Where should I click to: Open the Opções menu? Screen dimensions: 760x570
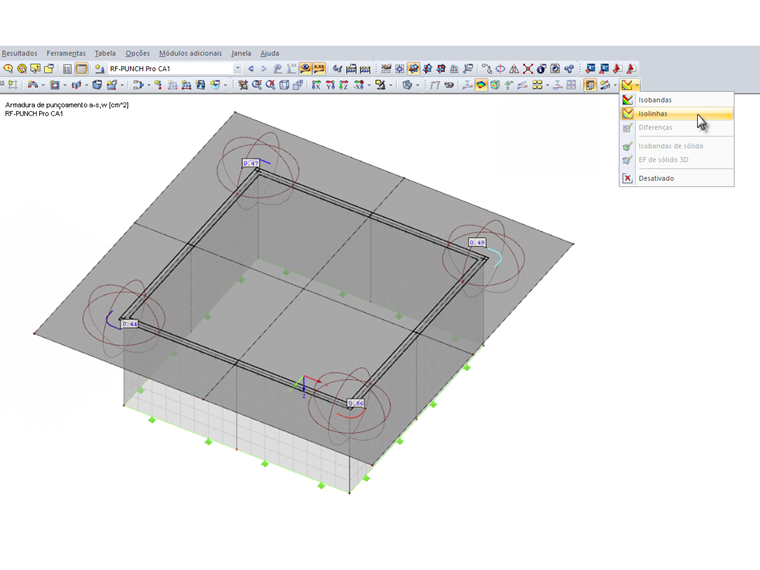(138, 53)
